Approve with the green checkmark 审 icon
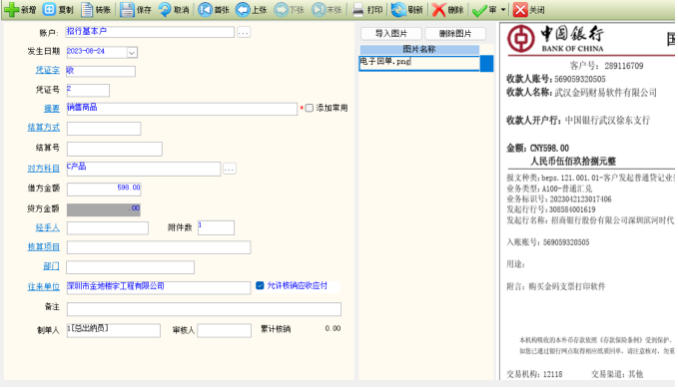 pos(479,10)
